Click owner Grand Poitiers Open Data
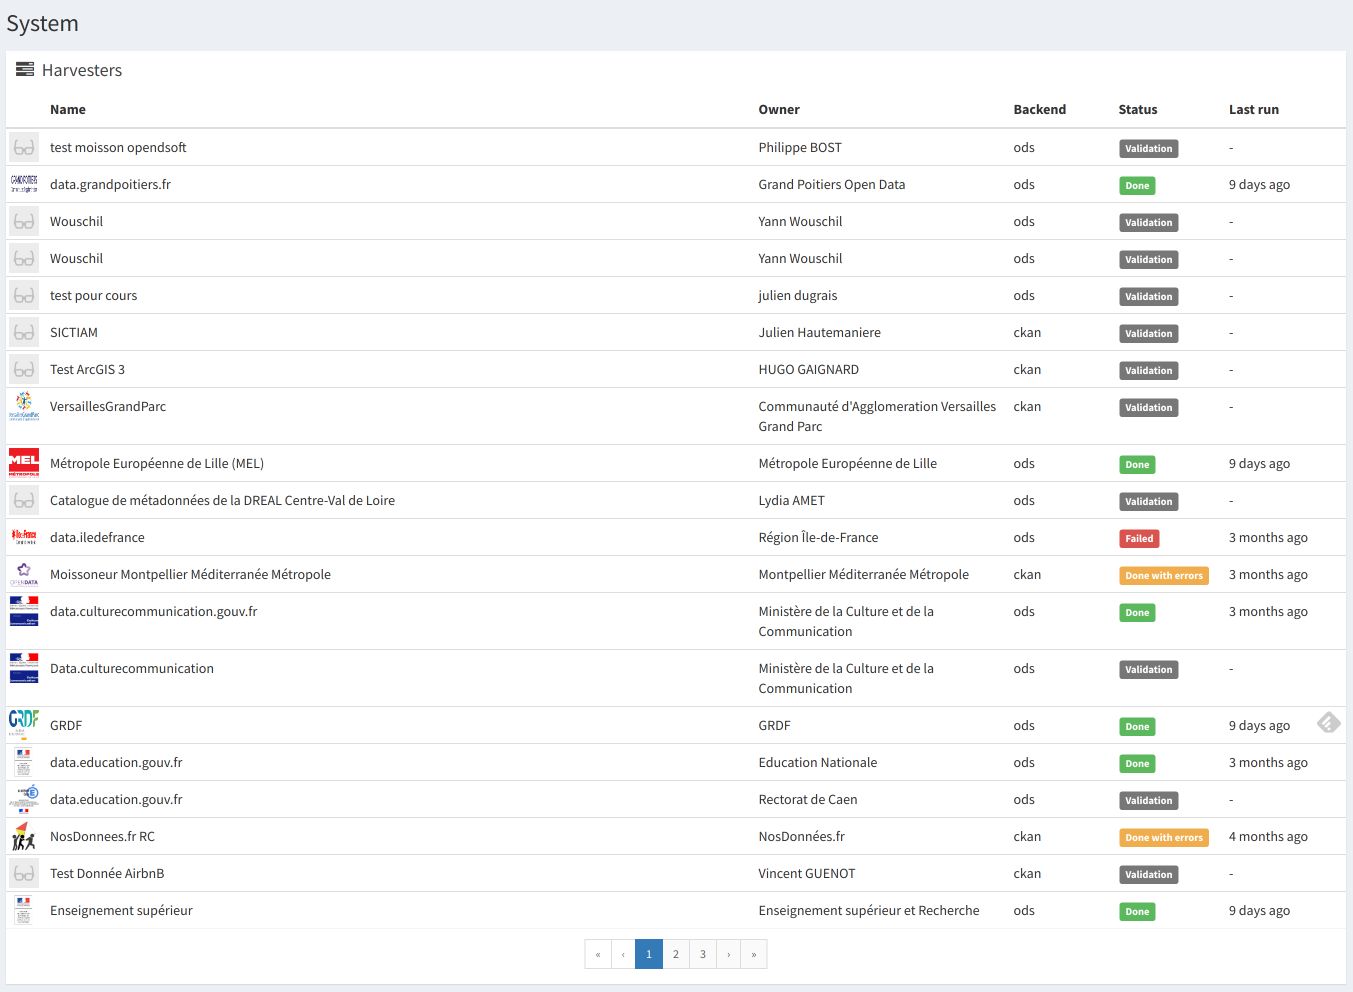Screen dimensions: 1353x992 coord(832,184)
